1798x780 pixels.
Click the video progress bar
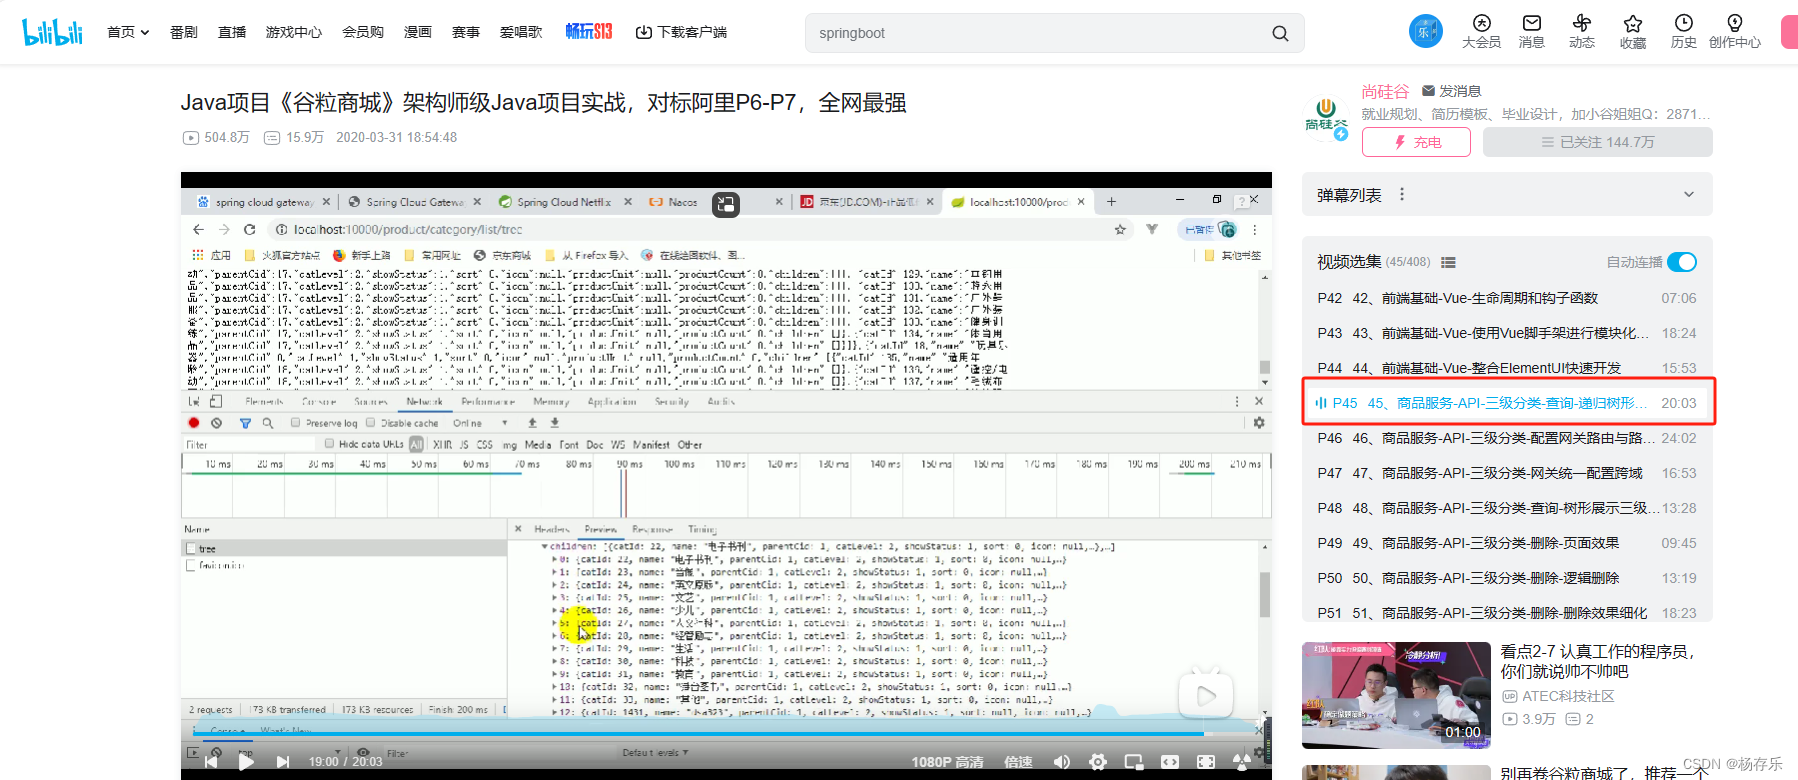point(726,735)
